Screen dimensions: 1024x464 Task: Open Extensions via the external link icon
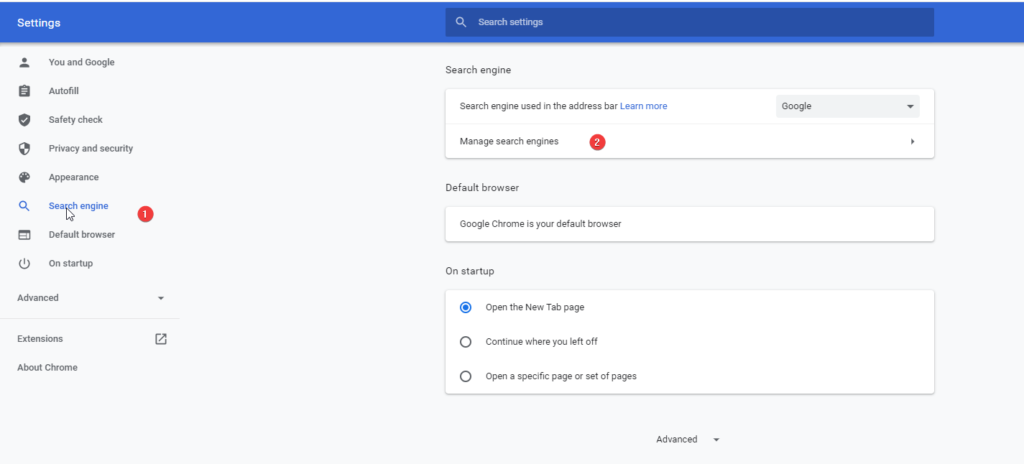(161, 339)
